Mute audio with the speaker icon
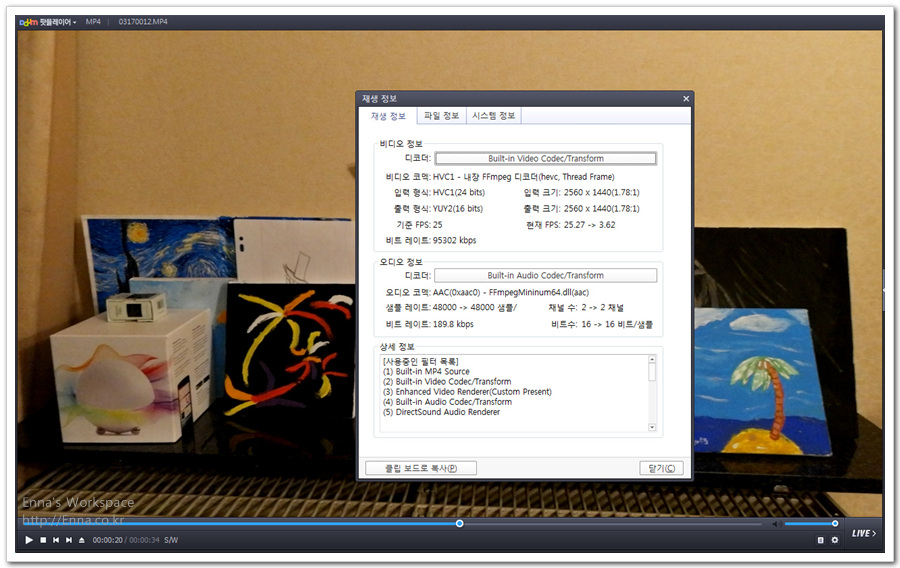This screenshot has width=900, height=568. (776, 523)
